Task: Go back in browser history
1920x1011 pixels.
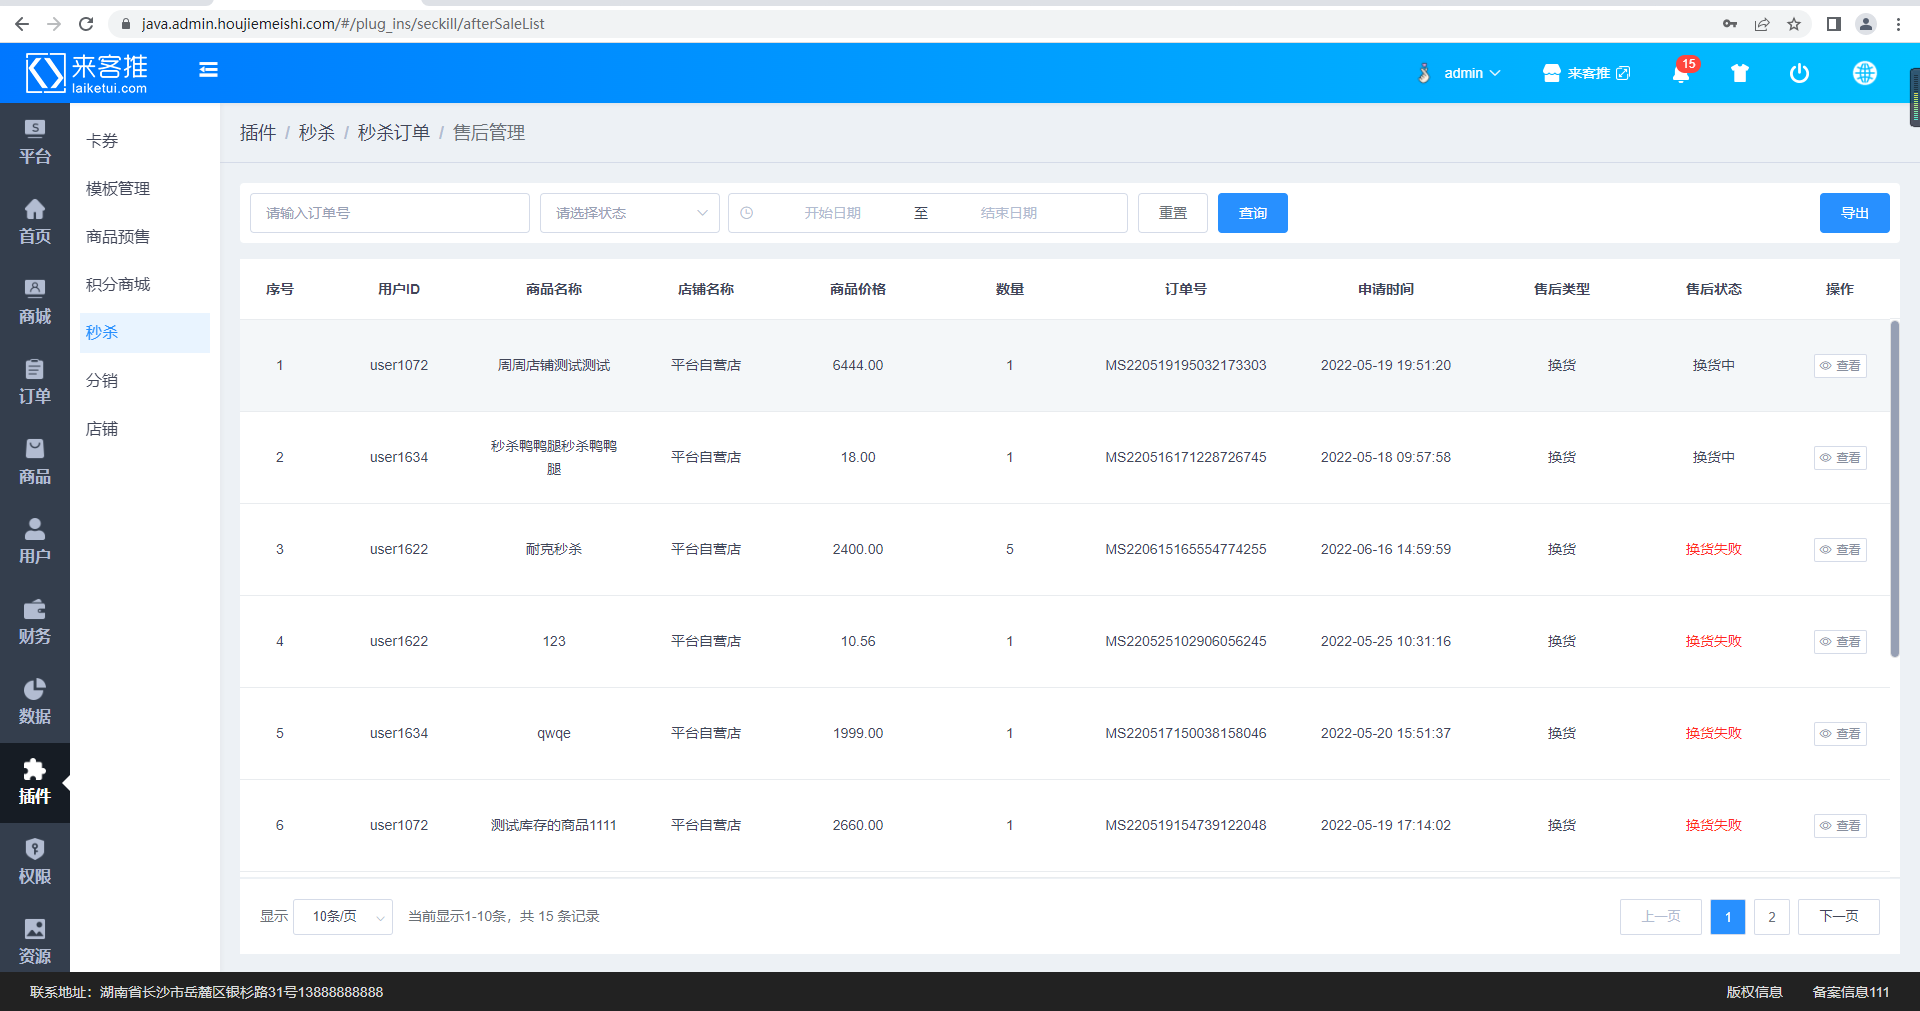Action: click(x=22, y=24)
